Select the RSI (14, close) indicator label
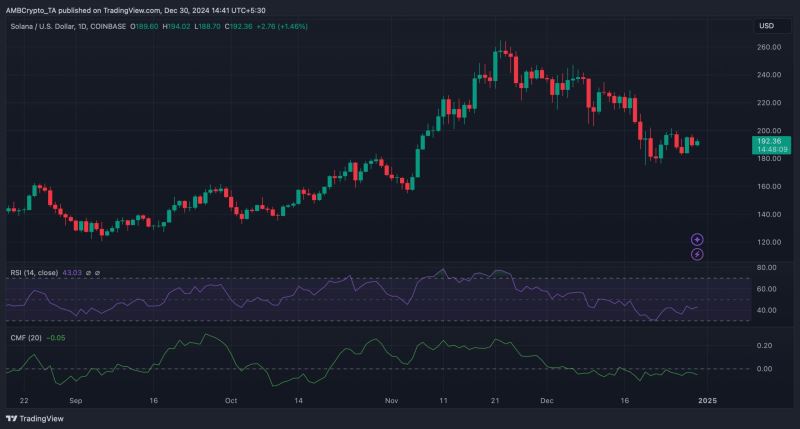This screenshot has height=429, width=800. tap(34, 273)
